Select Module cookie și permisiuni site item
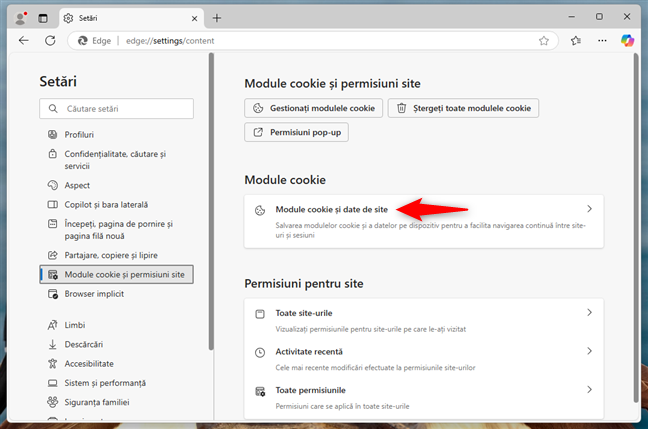 [x=117, y=274]
